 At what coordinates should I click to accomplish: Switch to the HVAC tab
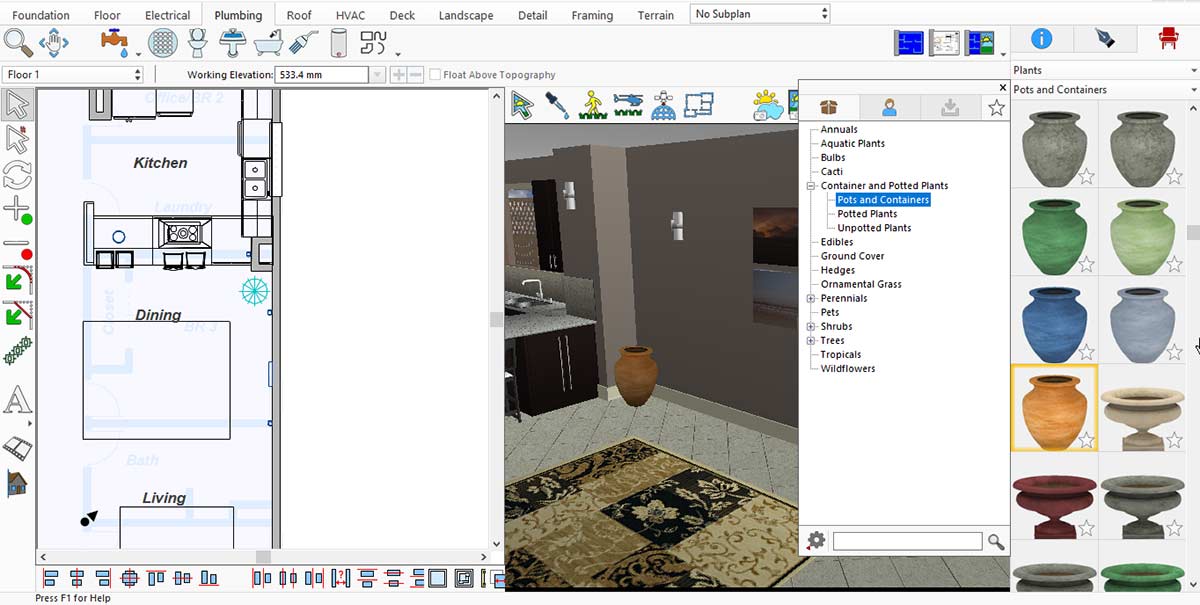click(x=351, y=15)
